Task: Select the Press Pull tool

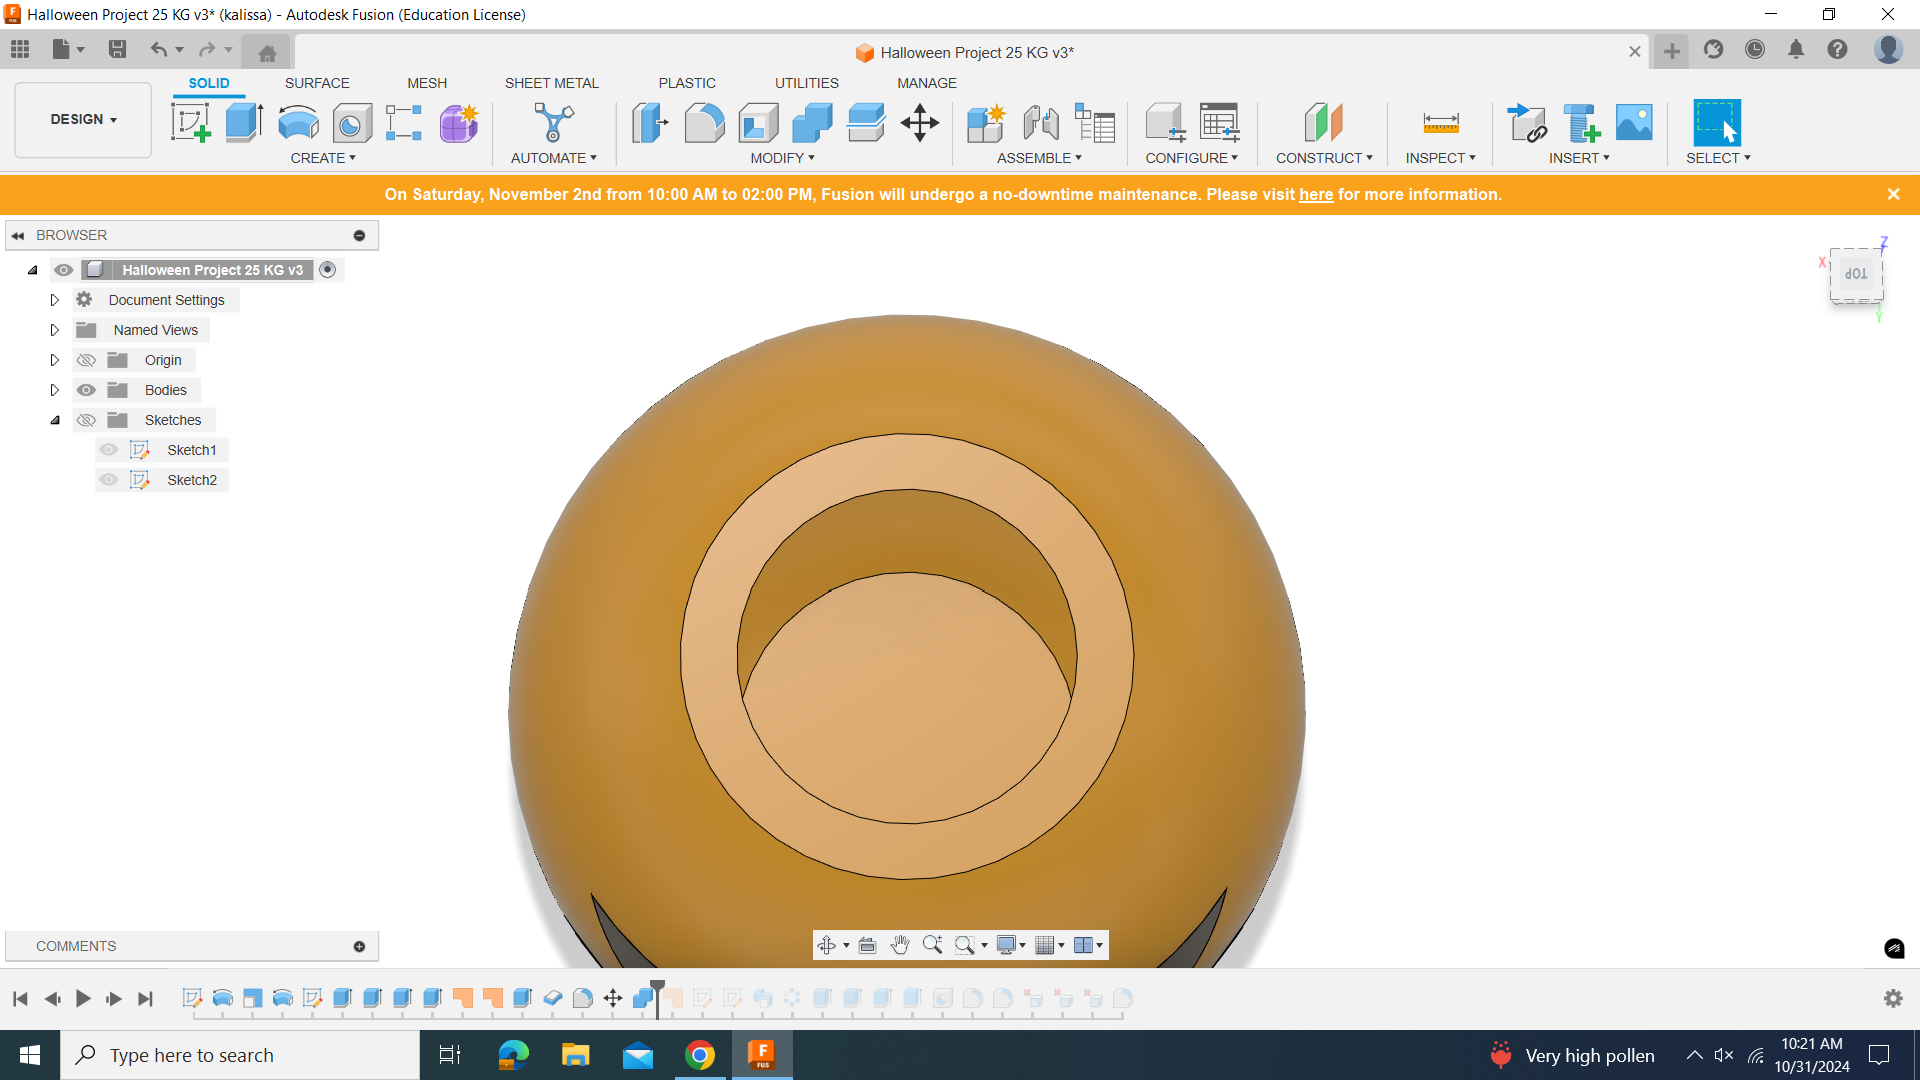Action: point(650,123)
